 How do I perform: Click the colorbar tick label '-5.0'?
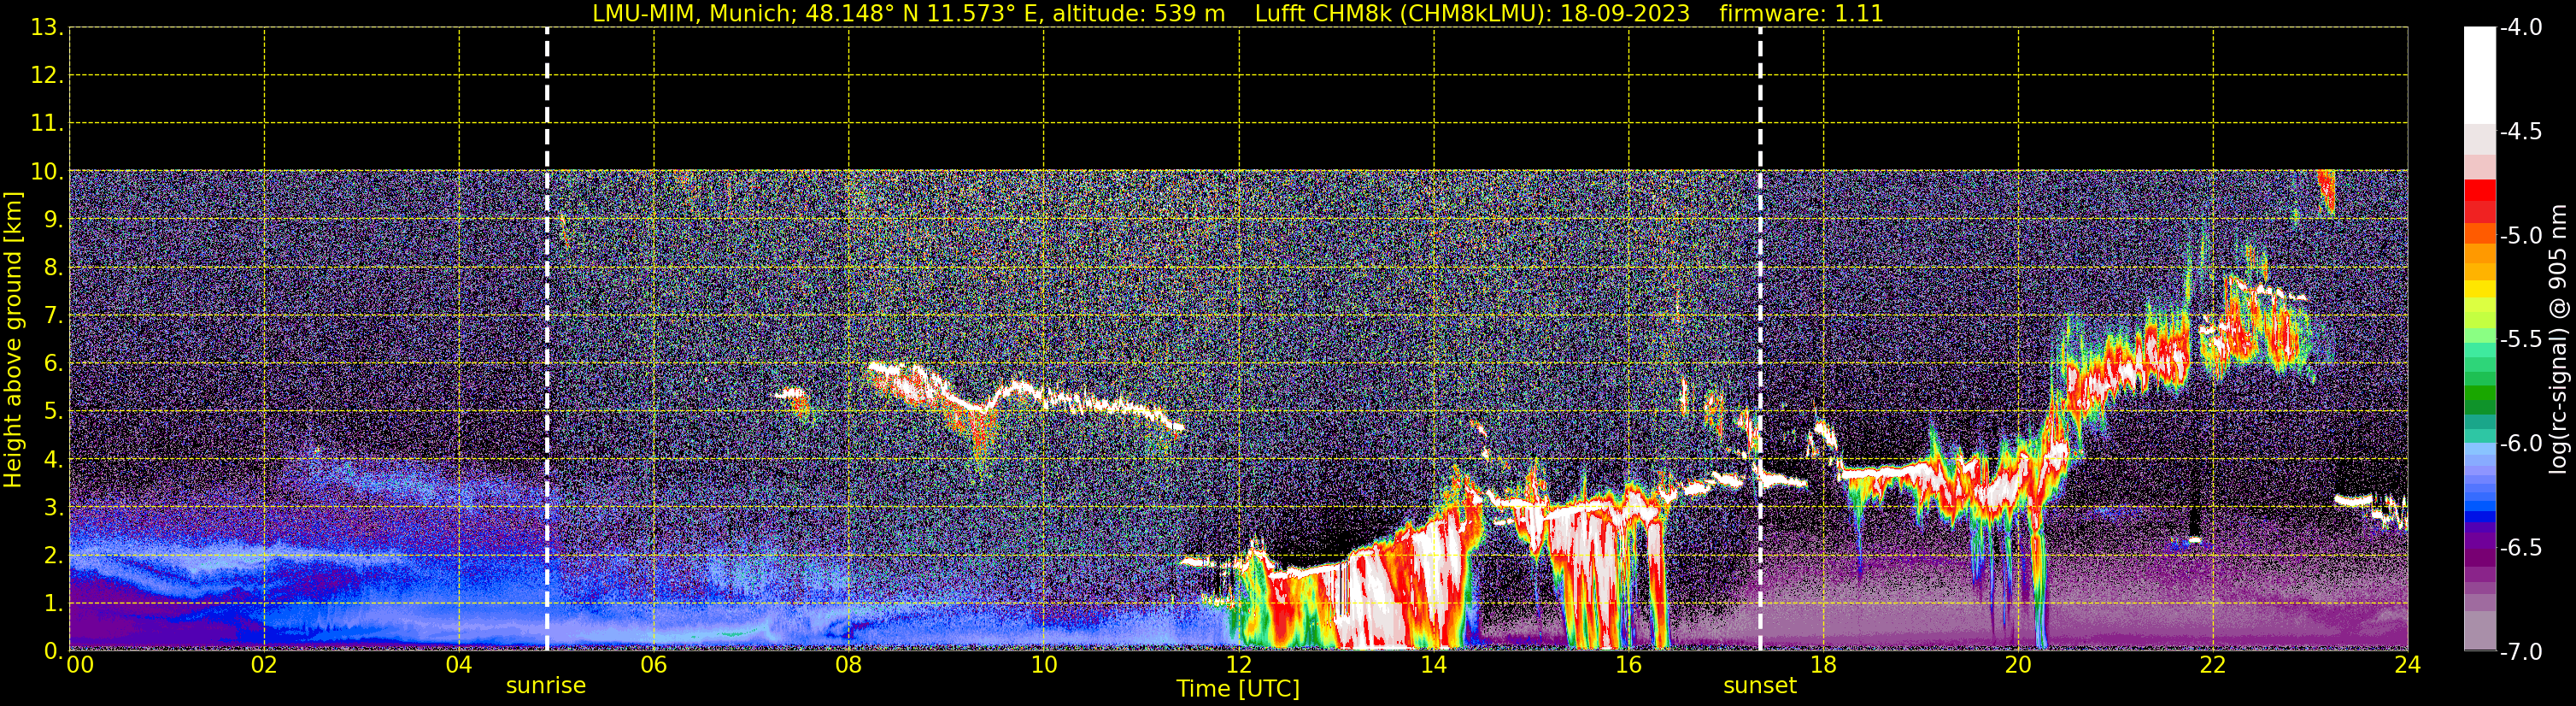click(2521, 236)
